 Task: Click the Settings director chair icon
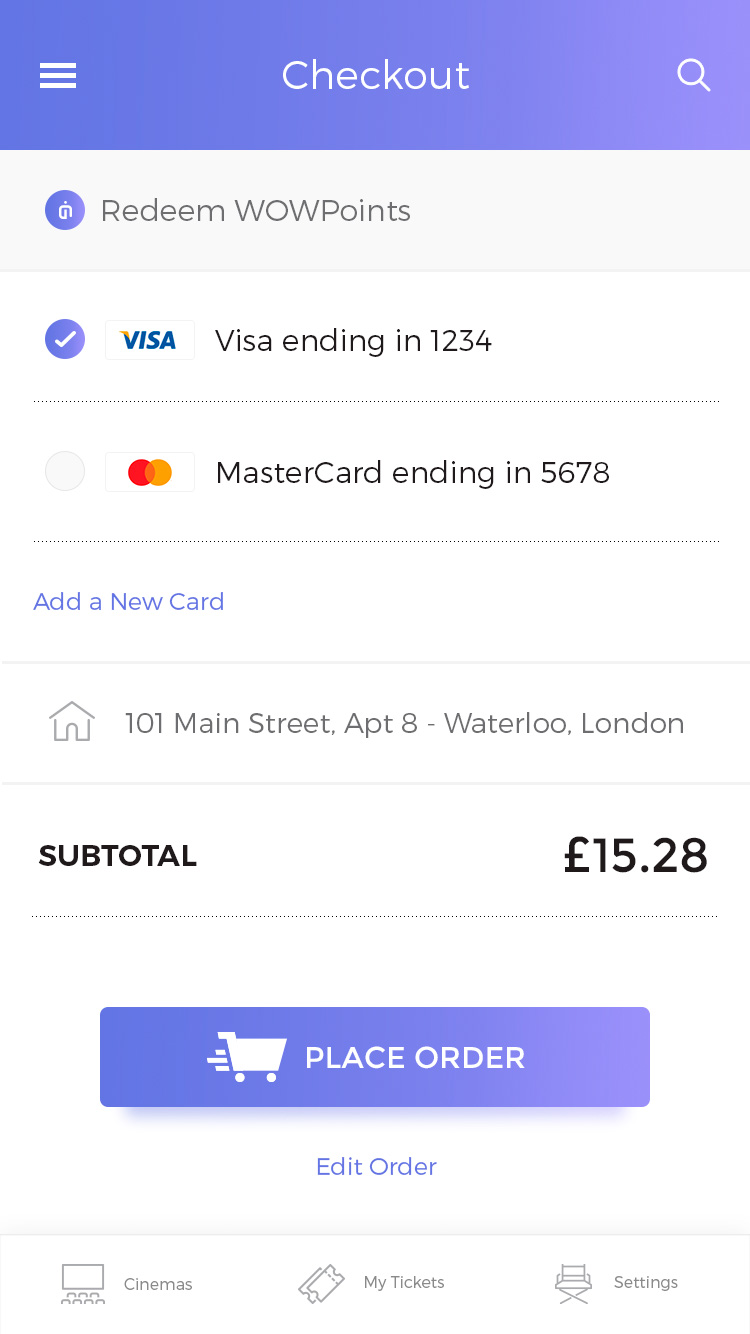[x=573, y=1283]
